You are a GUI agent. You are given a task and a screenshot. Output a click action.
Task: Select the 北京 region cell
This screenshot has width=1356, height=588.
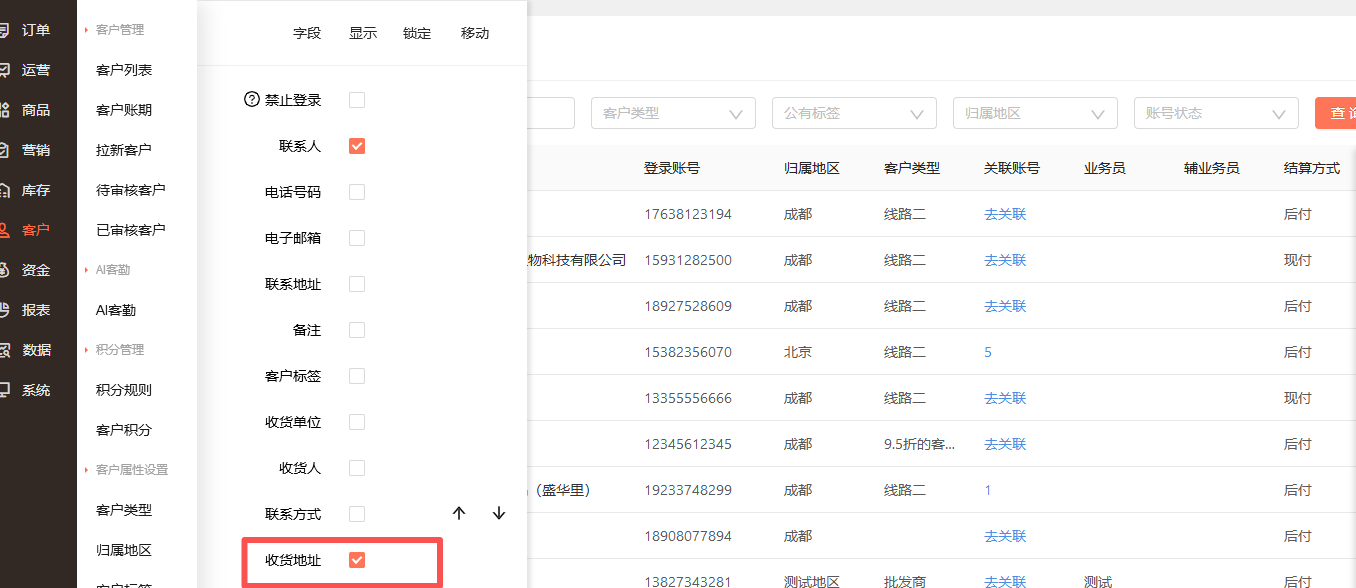point(798,352)
